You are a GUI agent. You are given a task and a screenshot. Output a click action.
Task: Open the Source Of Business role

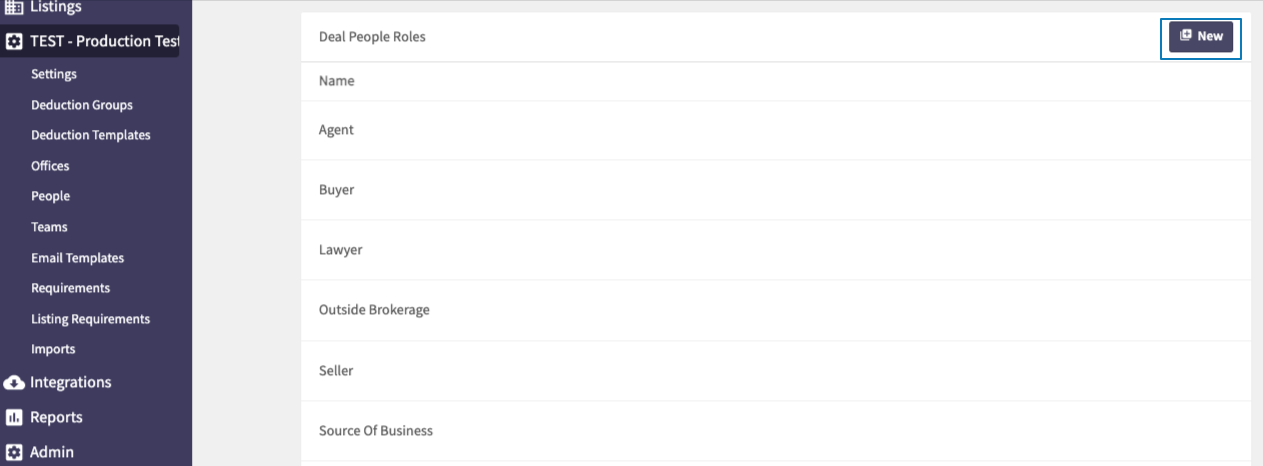tap(776, 431)
